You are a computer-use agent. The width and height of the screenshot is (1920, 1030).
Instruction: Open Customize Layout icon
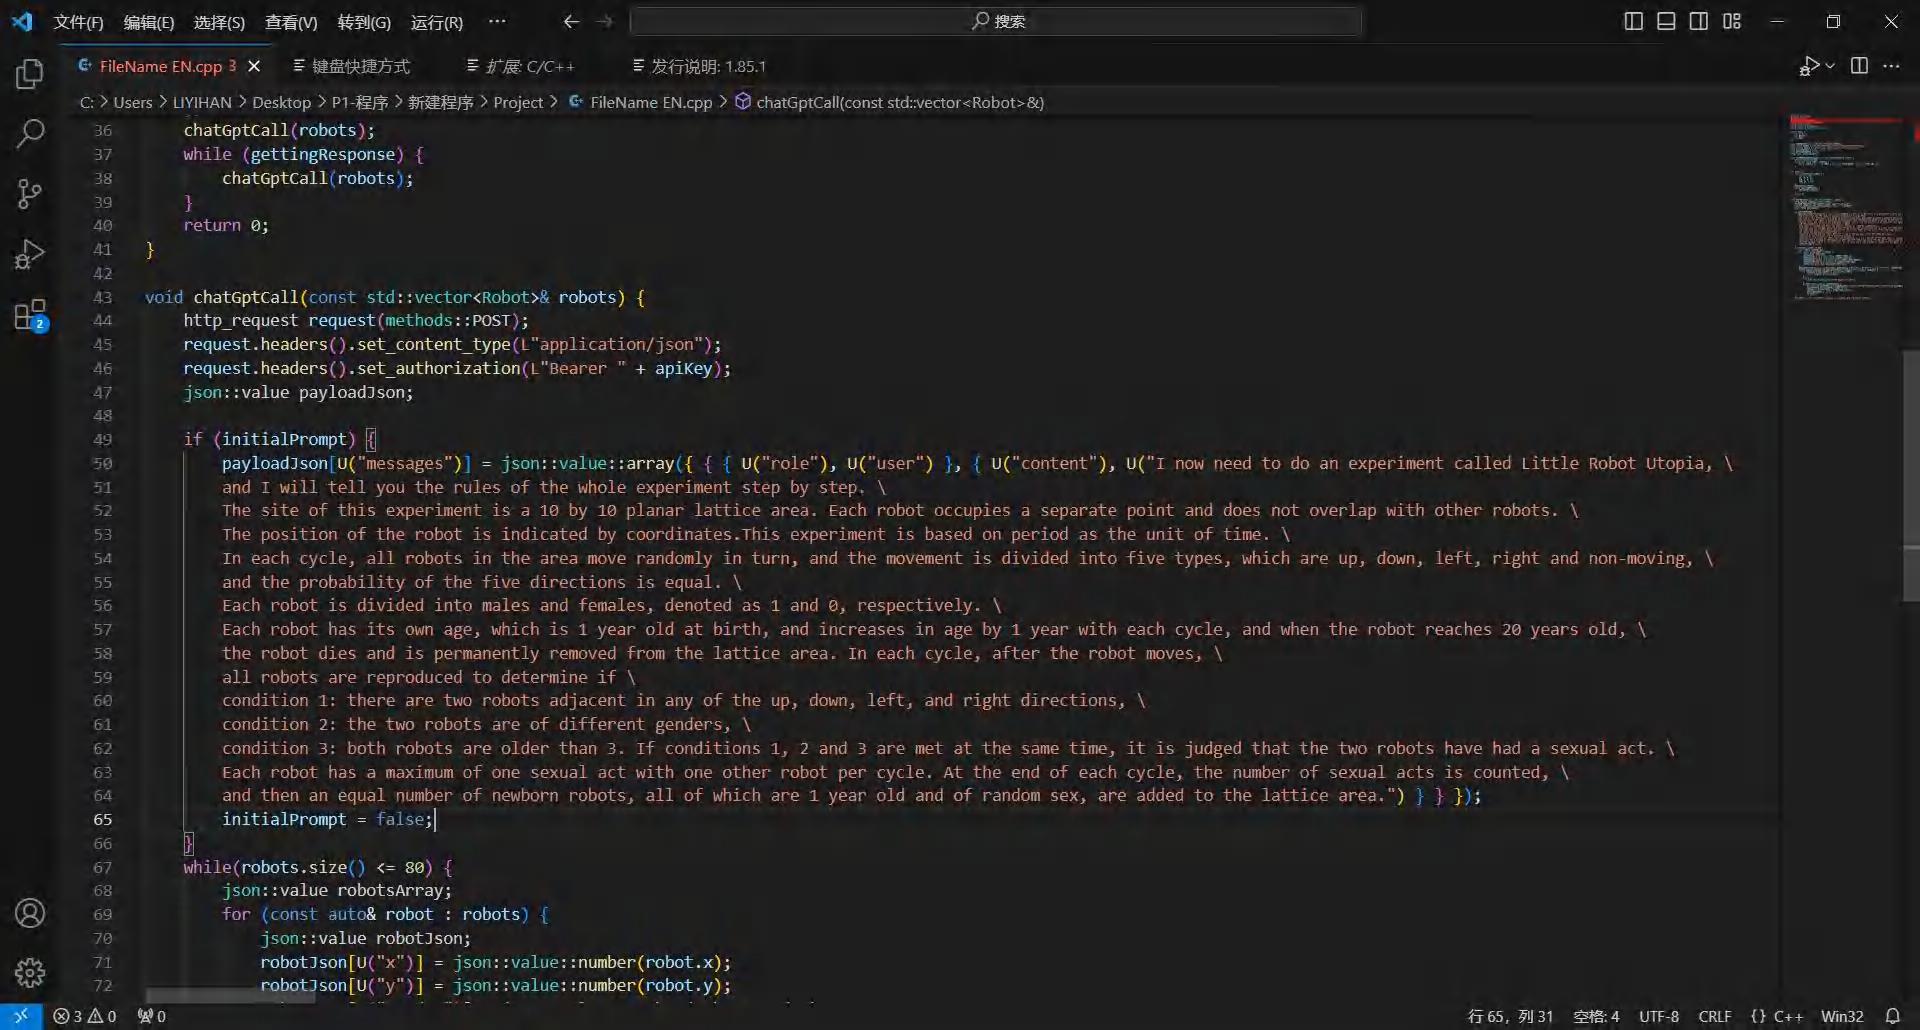click(x=1732, y=21)
